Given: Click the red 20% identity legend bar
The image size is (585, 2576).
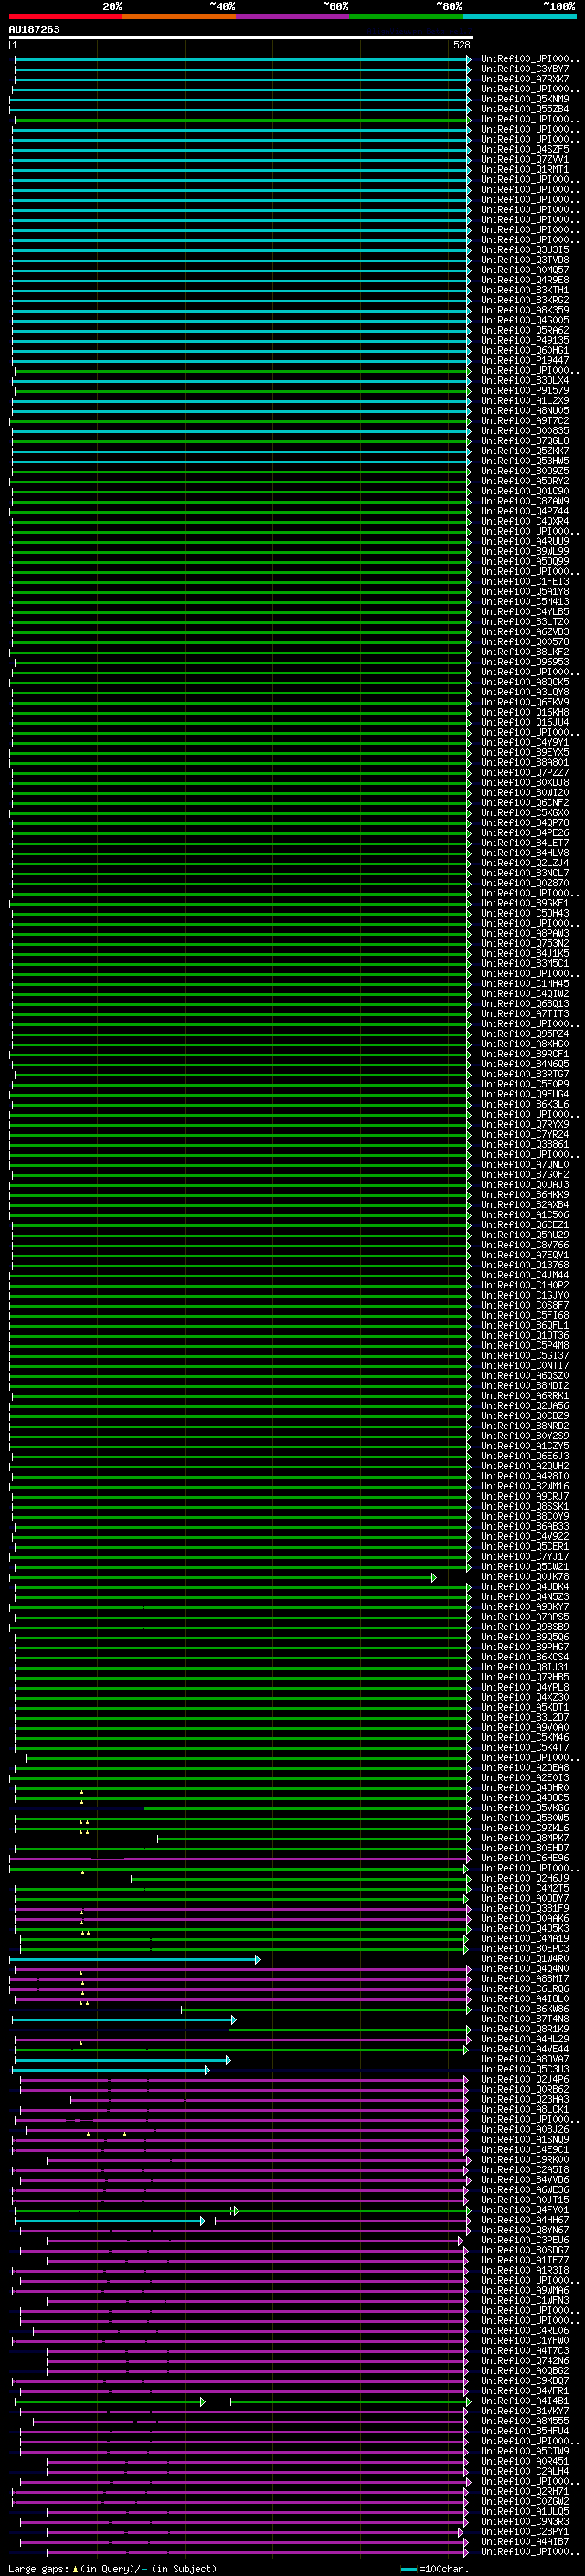Looking at the screenshot, I should [x=65, y=16].
